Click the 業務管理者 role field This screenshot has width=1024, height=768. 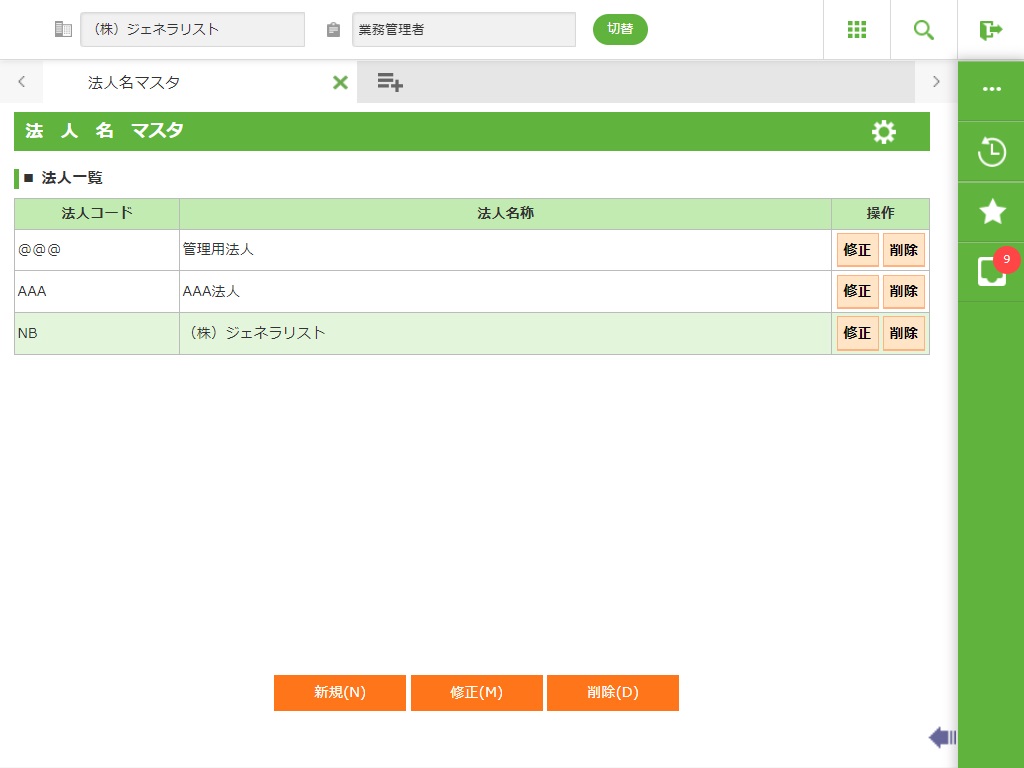pyautogui.click(x=464, y=29)
